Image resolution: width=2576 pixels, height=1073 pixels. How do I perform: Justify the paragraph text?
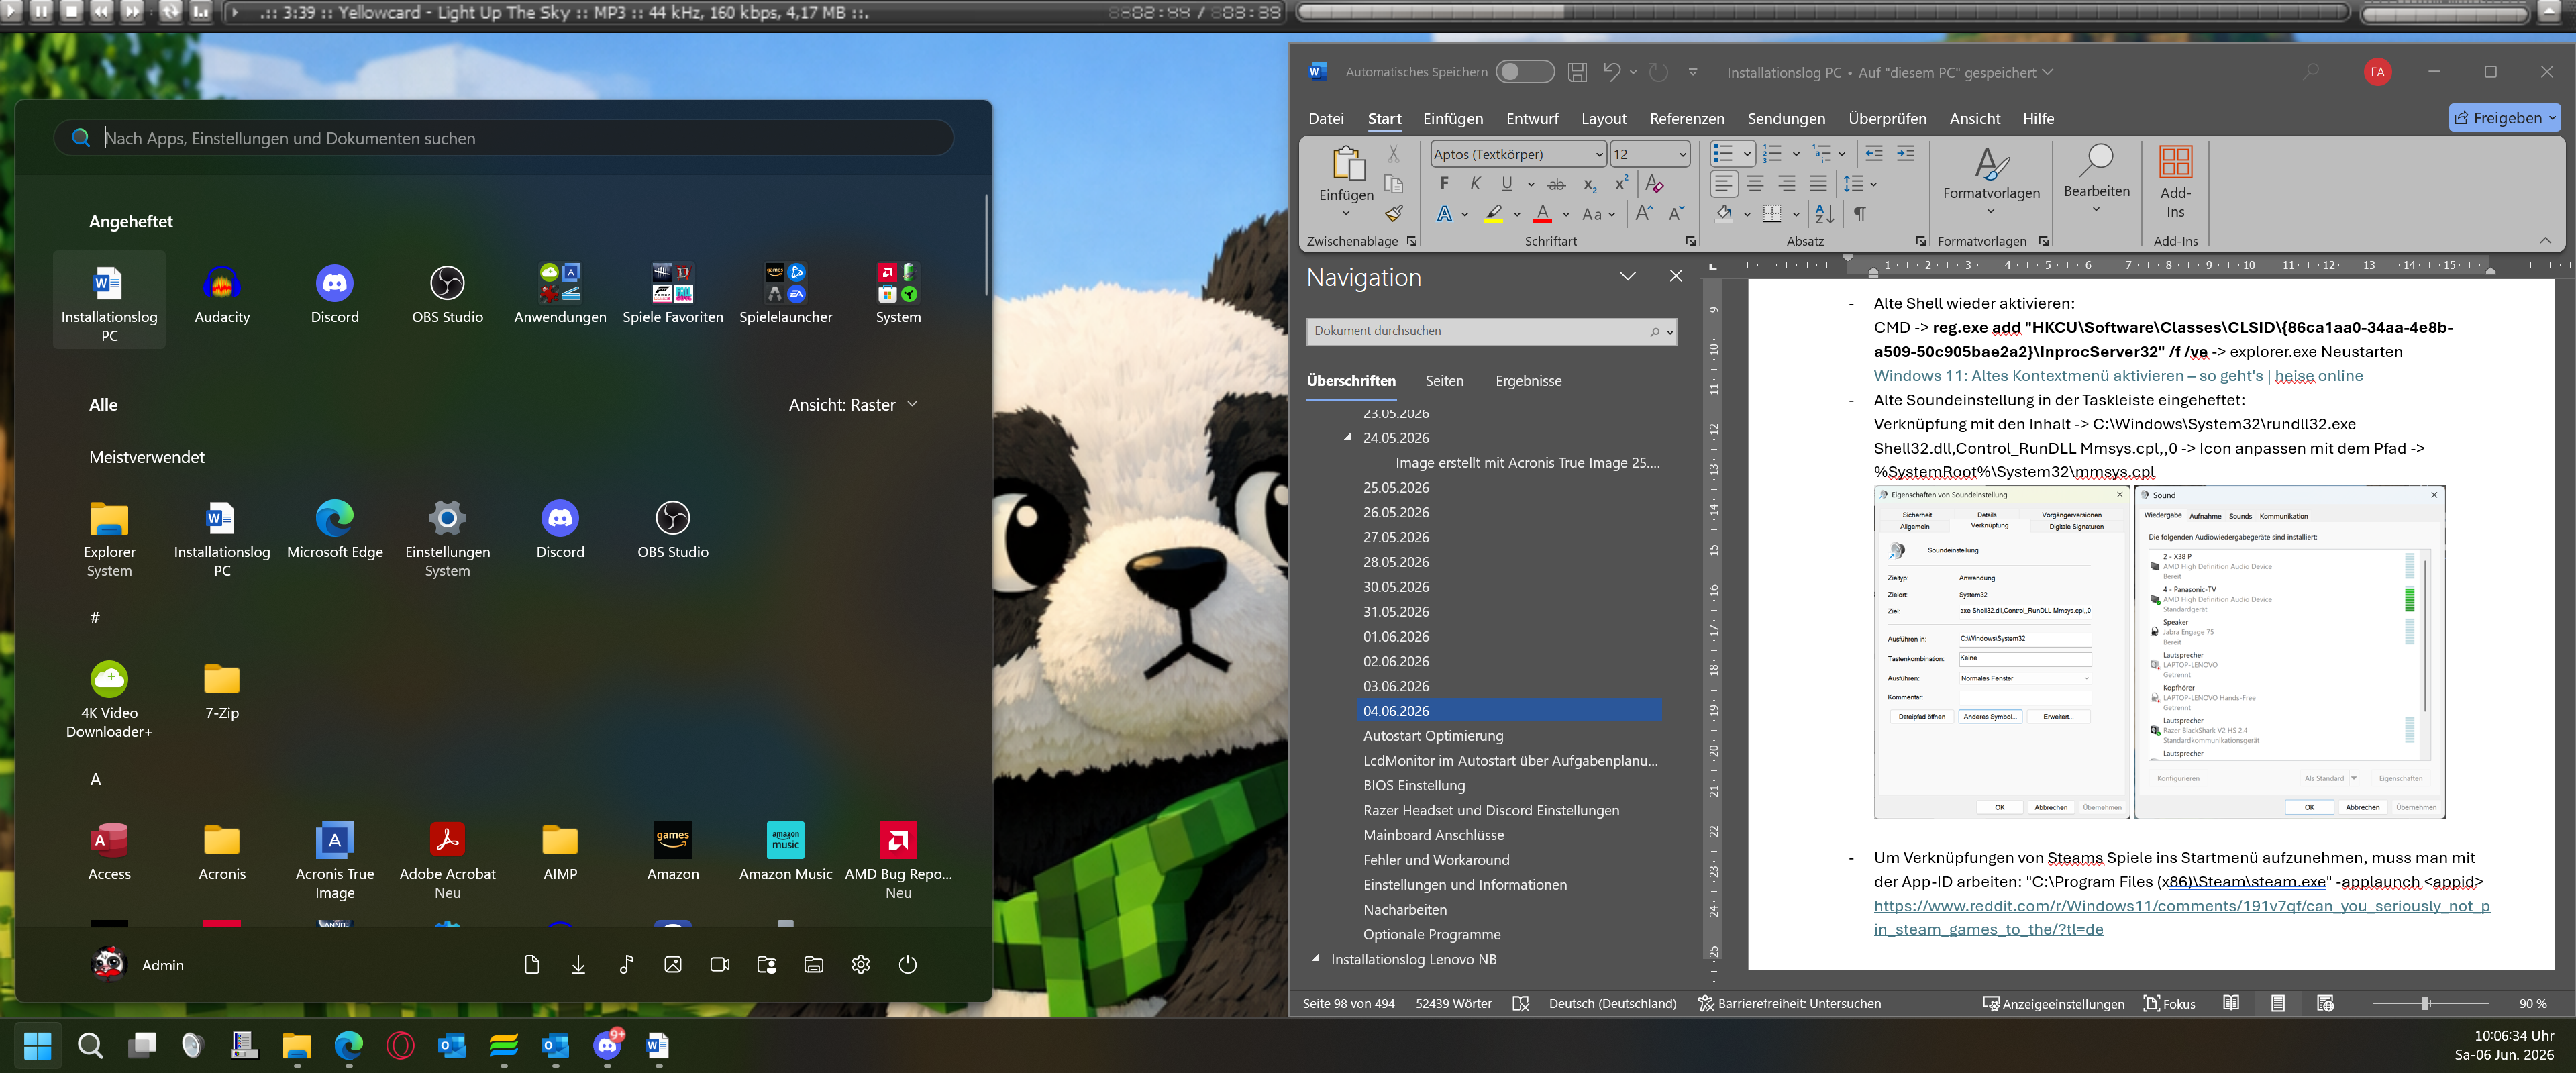(1818, 184)
